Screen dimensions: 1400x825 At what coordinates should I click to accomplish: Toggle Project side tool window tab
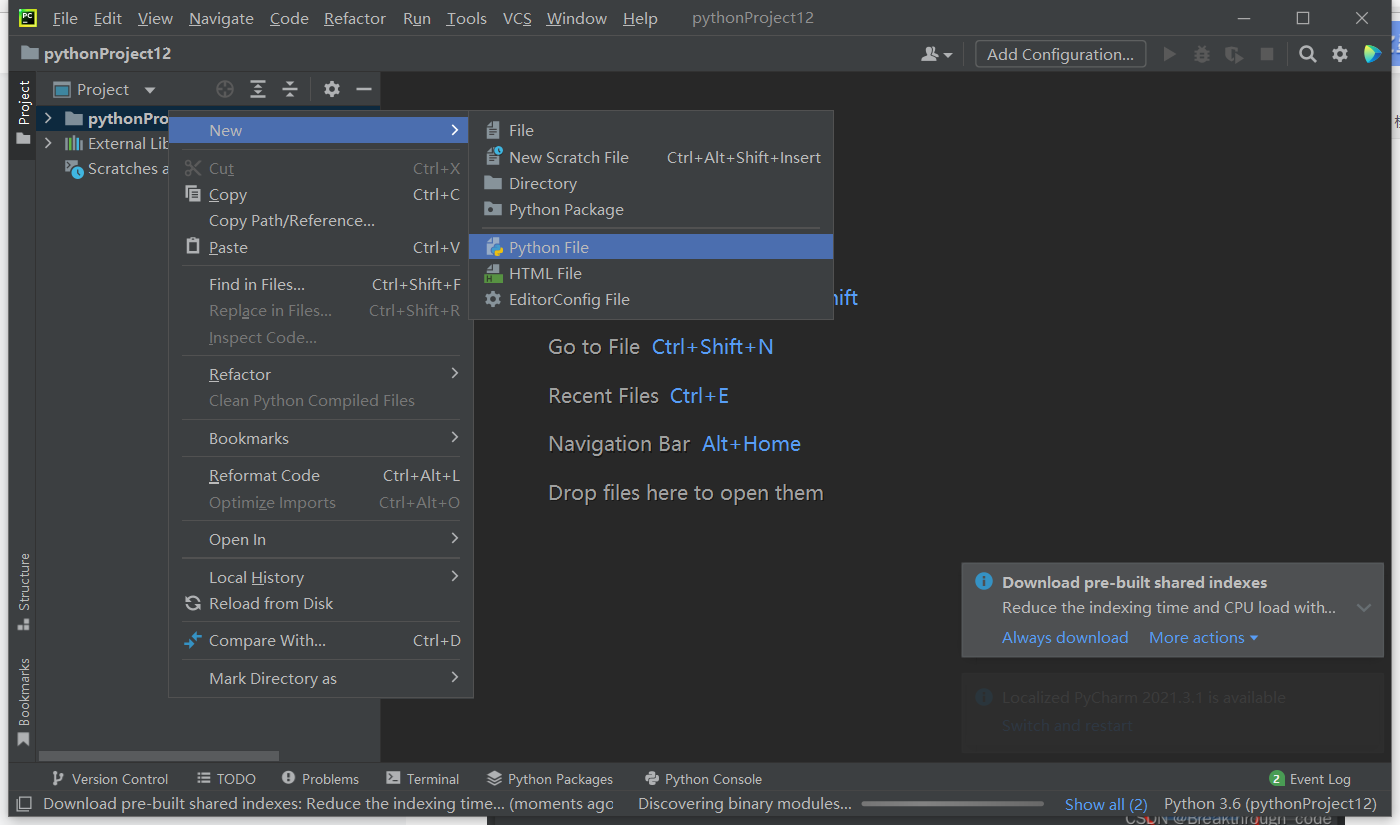tap(24, 112)
